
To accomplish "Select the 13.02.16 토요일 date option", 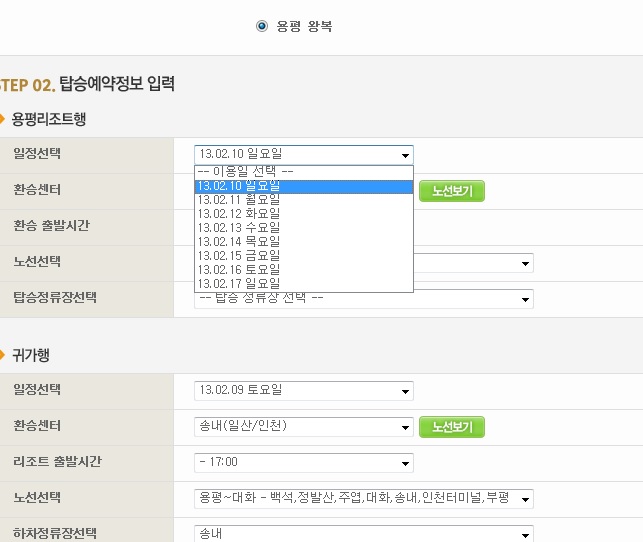I will pyautogui.click(x=303, y=270).
